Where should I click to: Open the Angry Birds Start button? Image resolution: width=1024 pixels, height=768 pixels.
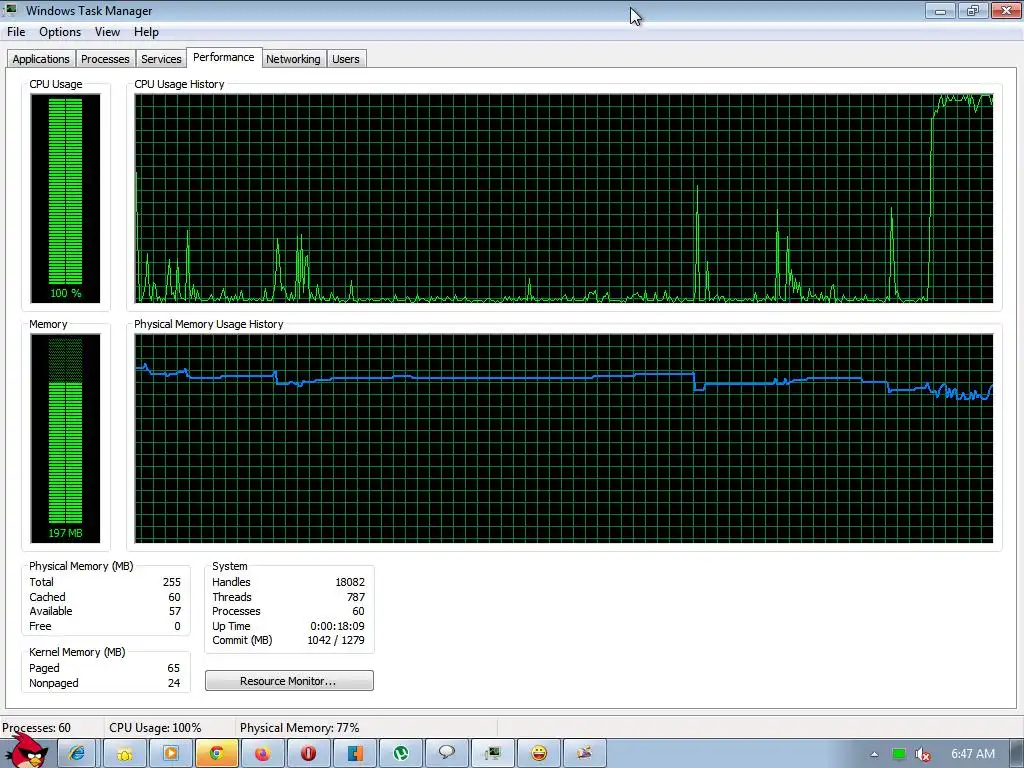point(26,750)
